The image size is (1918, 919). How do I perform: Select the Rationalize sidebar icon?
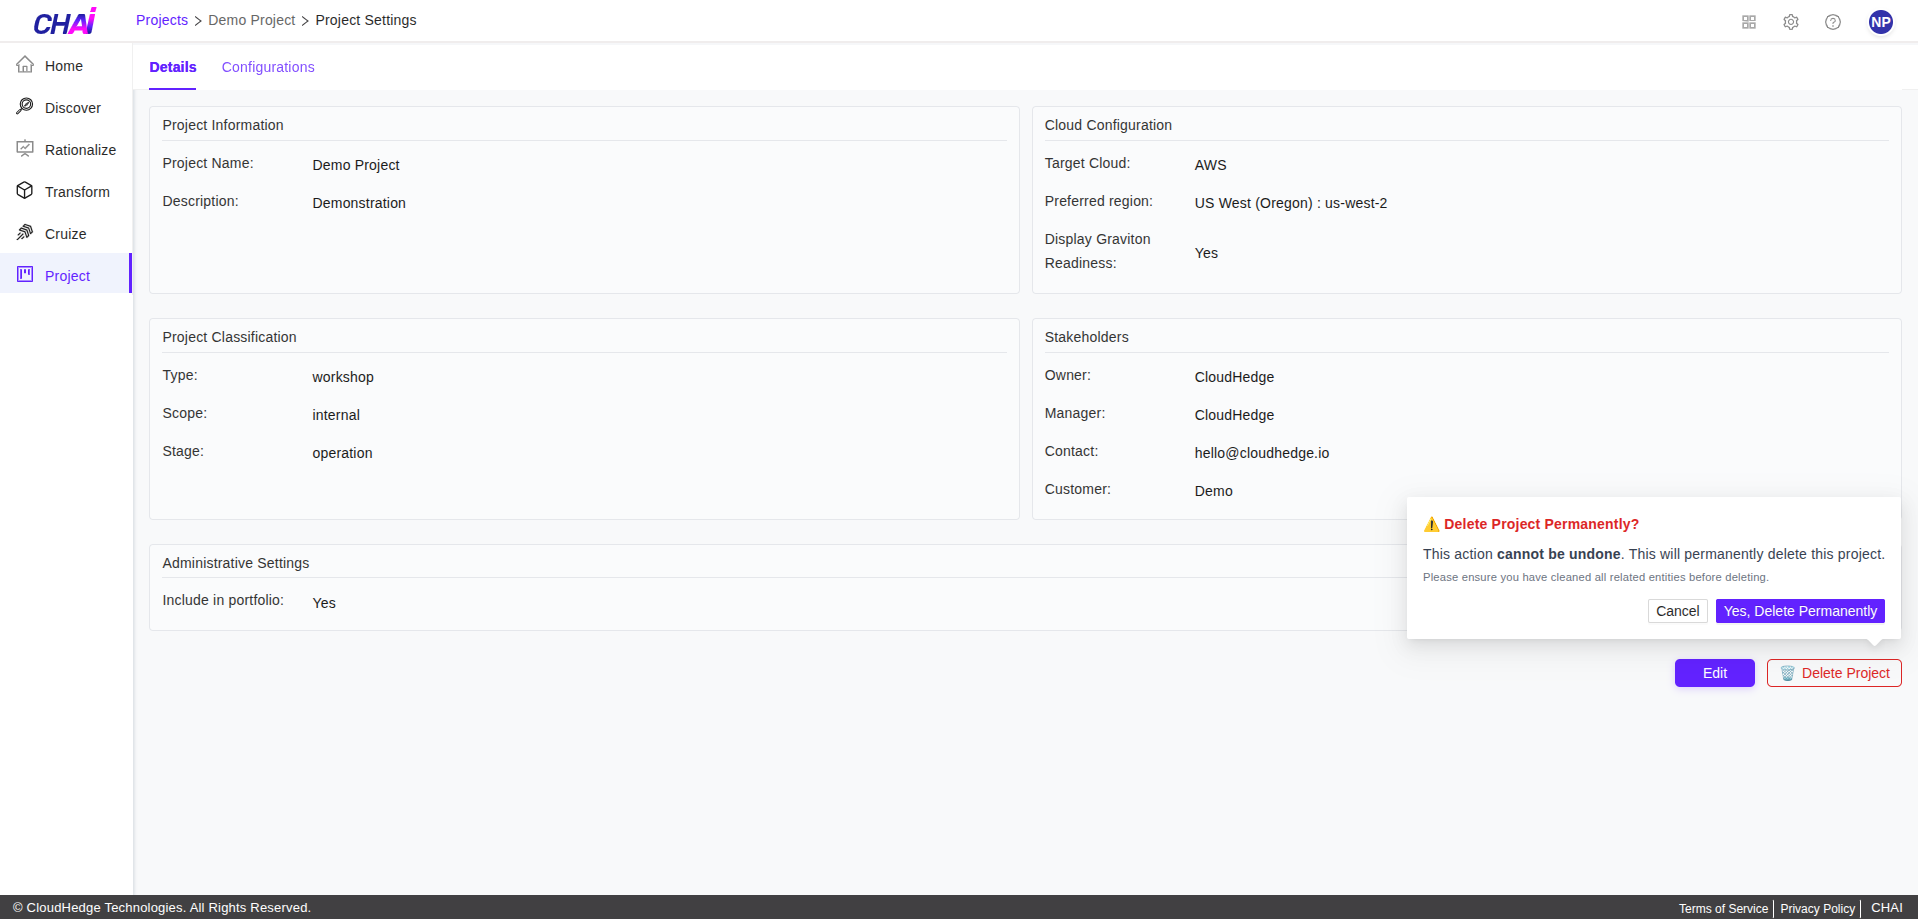click(x=81, y=149)
